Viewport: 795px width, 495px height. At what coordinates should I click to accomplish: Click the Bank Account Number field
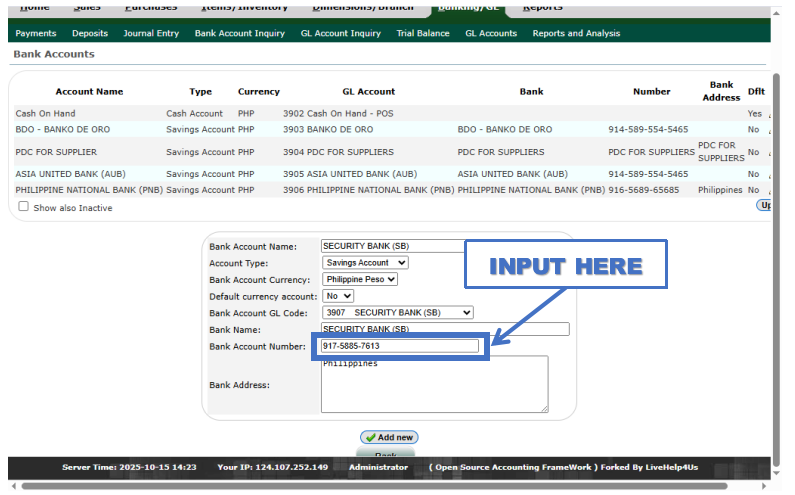pos(400,346)
